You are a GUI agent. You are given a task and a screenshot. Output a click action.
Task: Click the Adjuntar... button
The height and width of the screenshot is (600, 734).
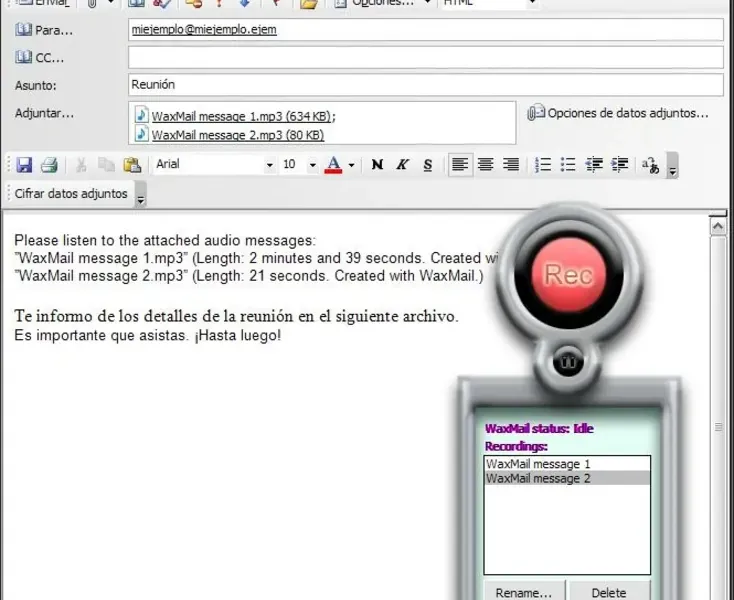[44, 113]
